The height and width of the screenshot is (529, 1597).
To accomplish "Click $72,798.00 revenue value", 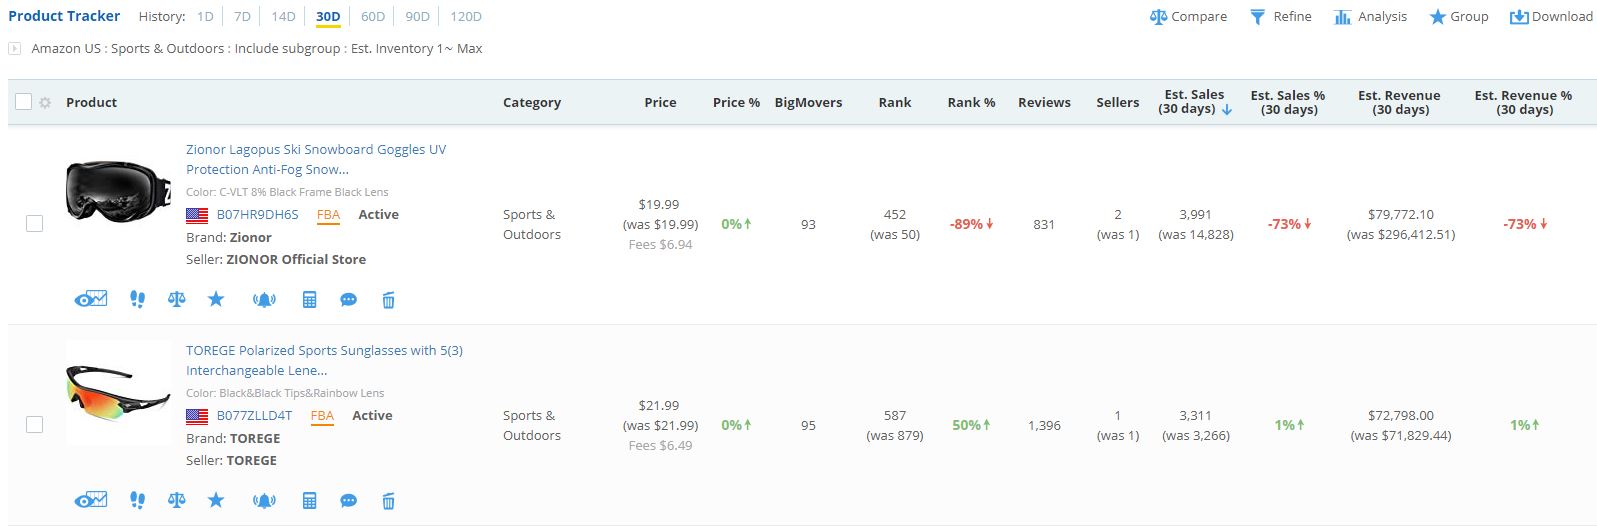I will (x=1400, y=415).
